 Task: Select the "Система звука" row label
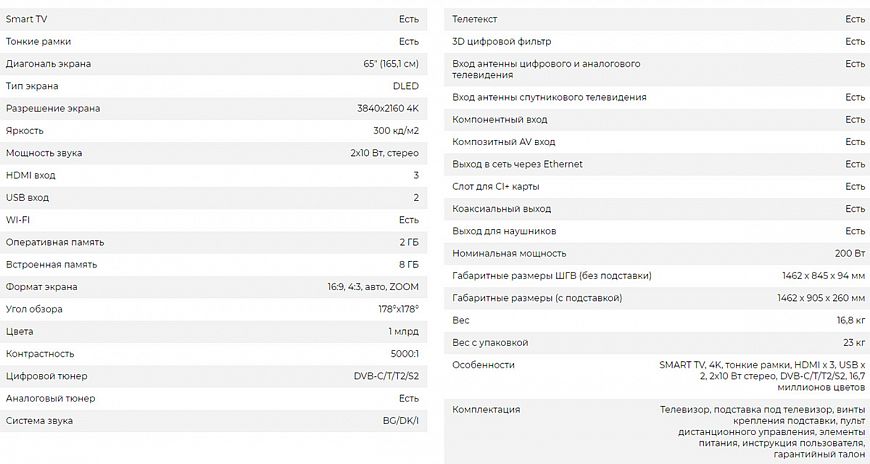[39, 420]
